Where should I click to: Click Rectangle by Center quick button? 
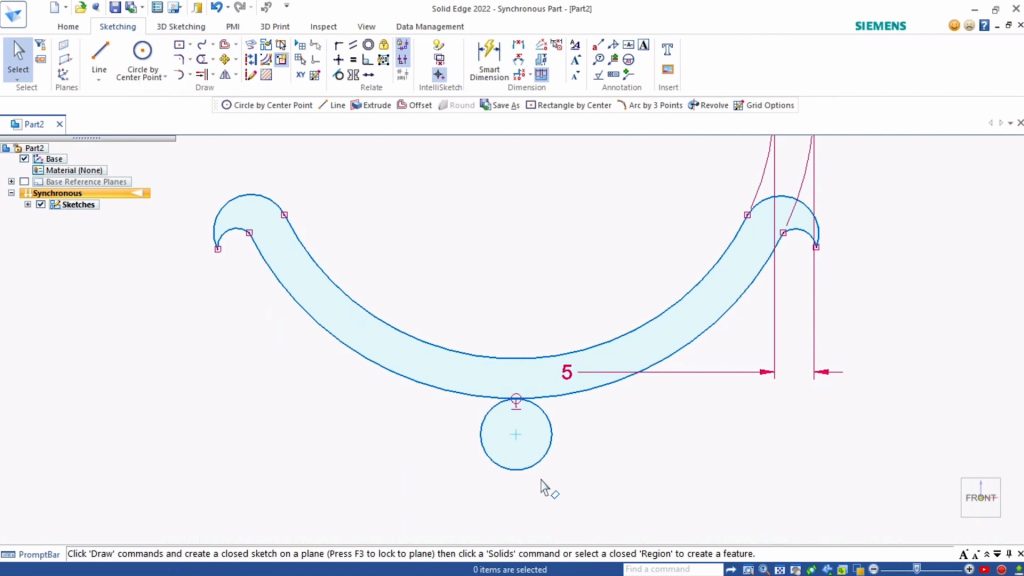tap(568, 105)
